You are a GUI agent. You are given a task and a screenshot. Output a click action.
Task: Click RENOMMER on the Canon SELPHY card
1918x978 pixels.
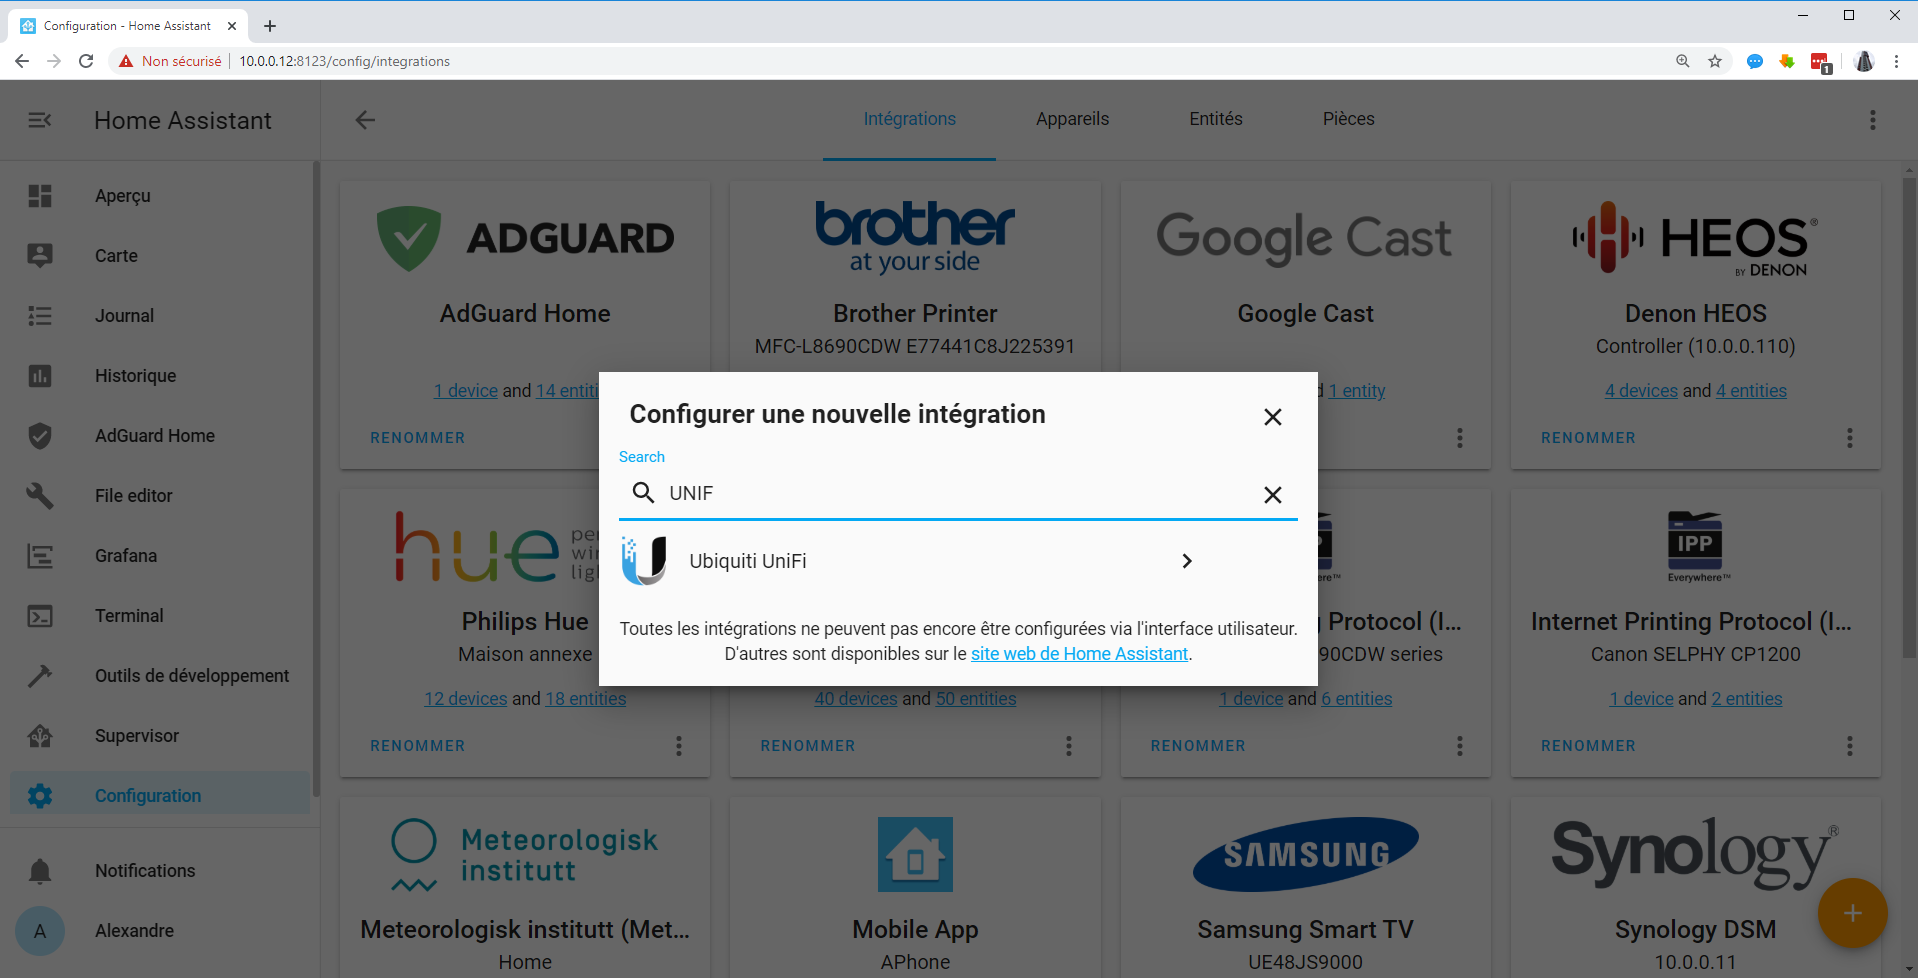pos(1588,746)
